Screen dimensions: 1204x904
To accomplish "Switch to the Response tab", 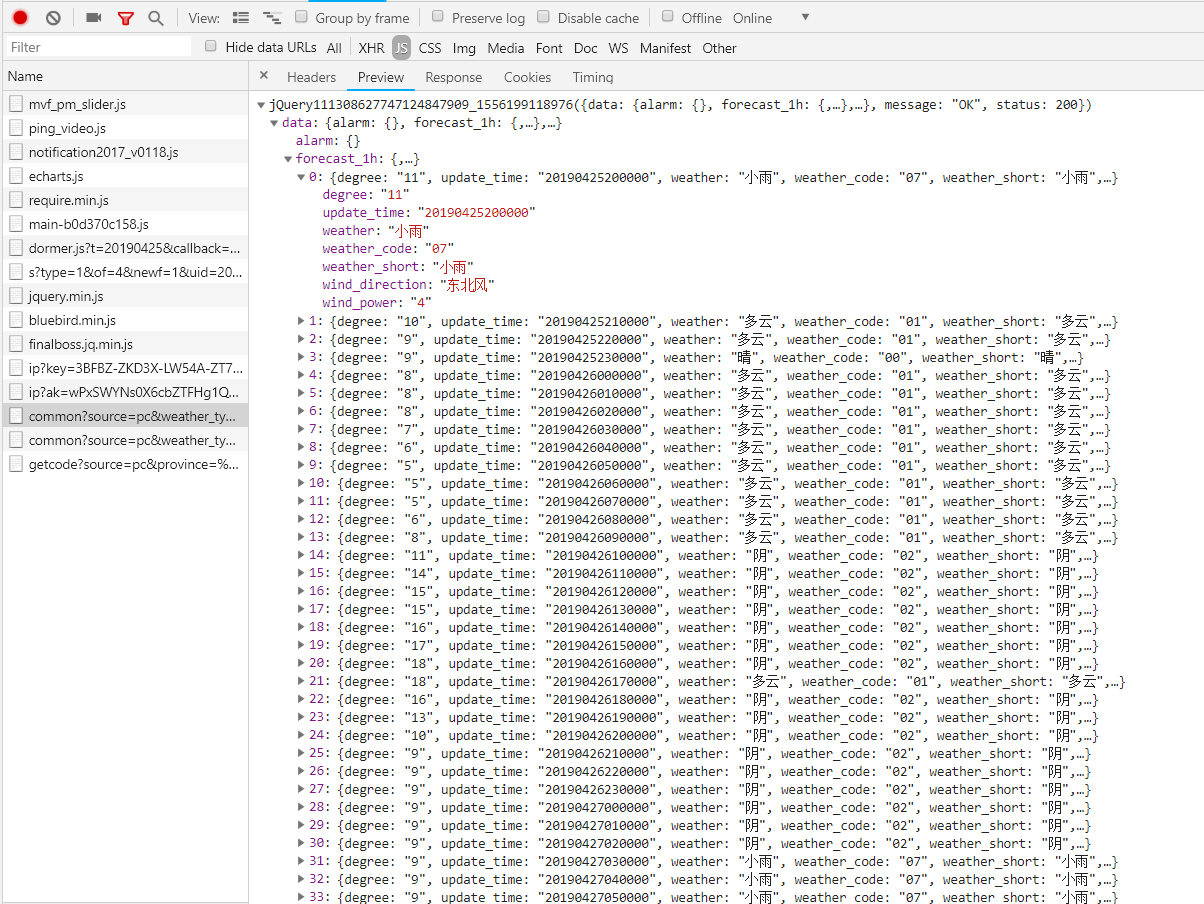I will 453,77.
